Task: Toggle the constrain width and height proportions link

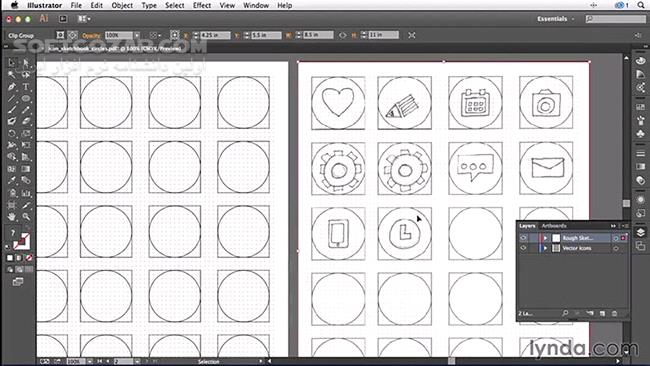Action: [x=342, y=35]
